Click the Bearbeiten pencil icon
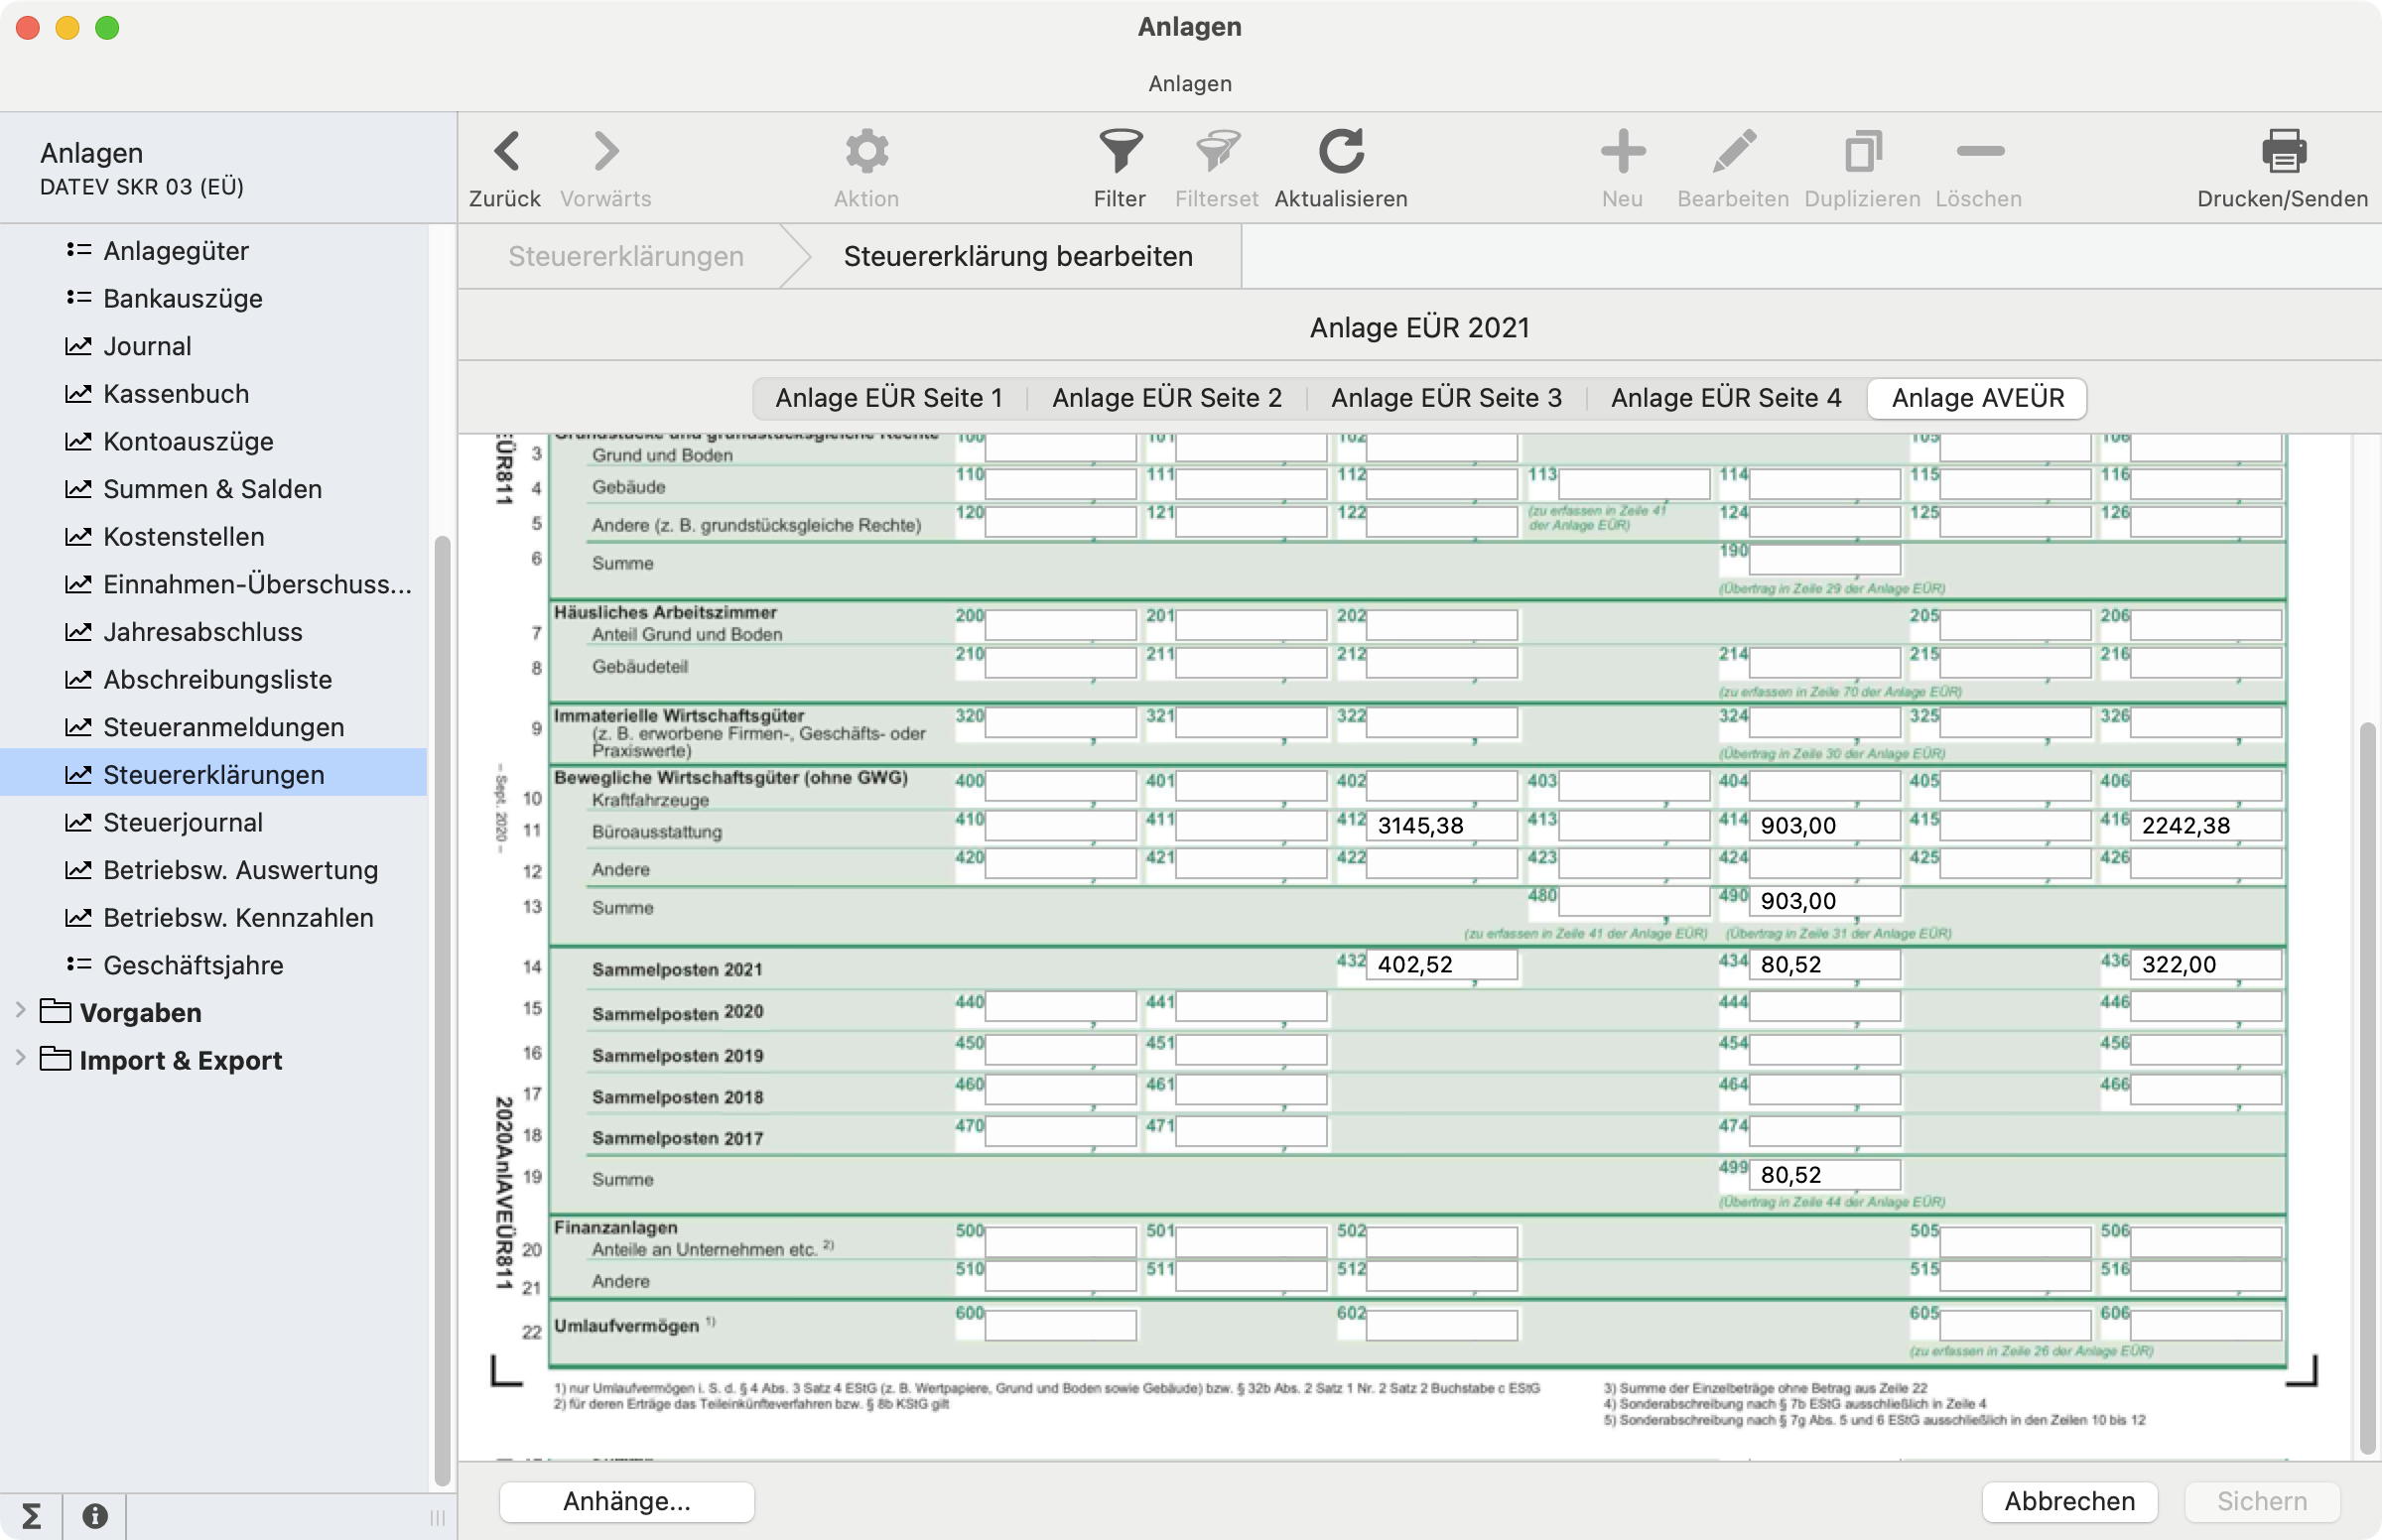 pyautogui.click(x=1733, y=152)
